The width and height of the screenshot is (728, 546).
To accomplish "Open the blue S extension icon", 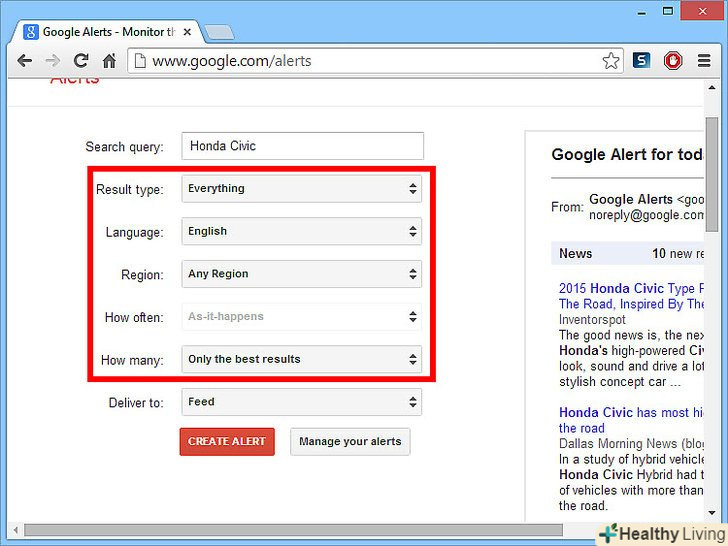I will coord(641,60).
